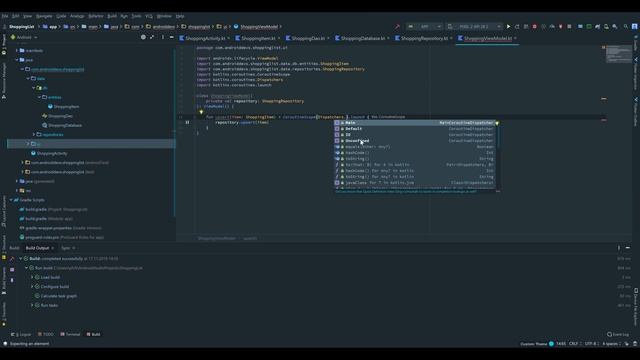Click the error stripe marker at editor top right
Screen dimensions: 640x360
coord(603,47)
